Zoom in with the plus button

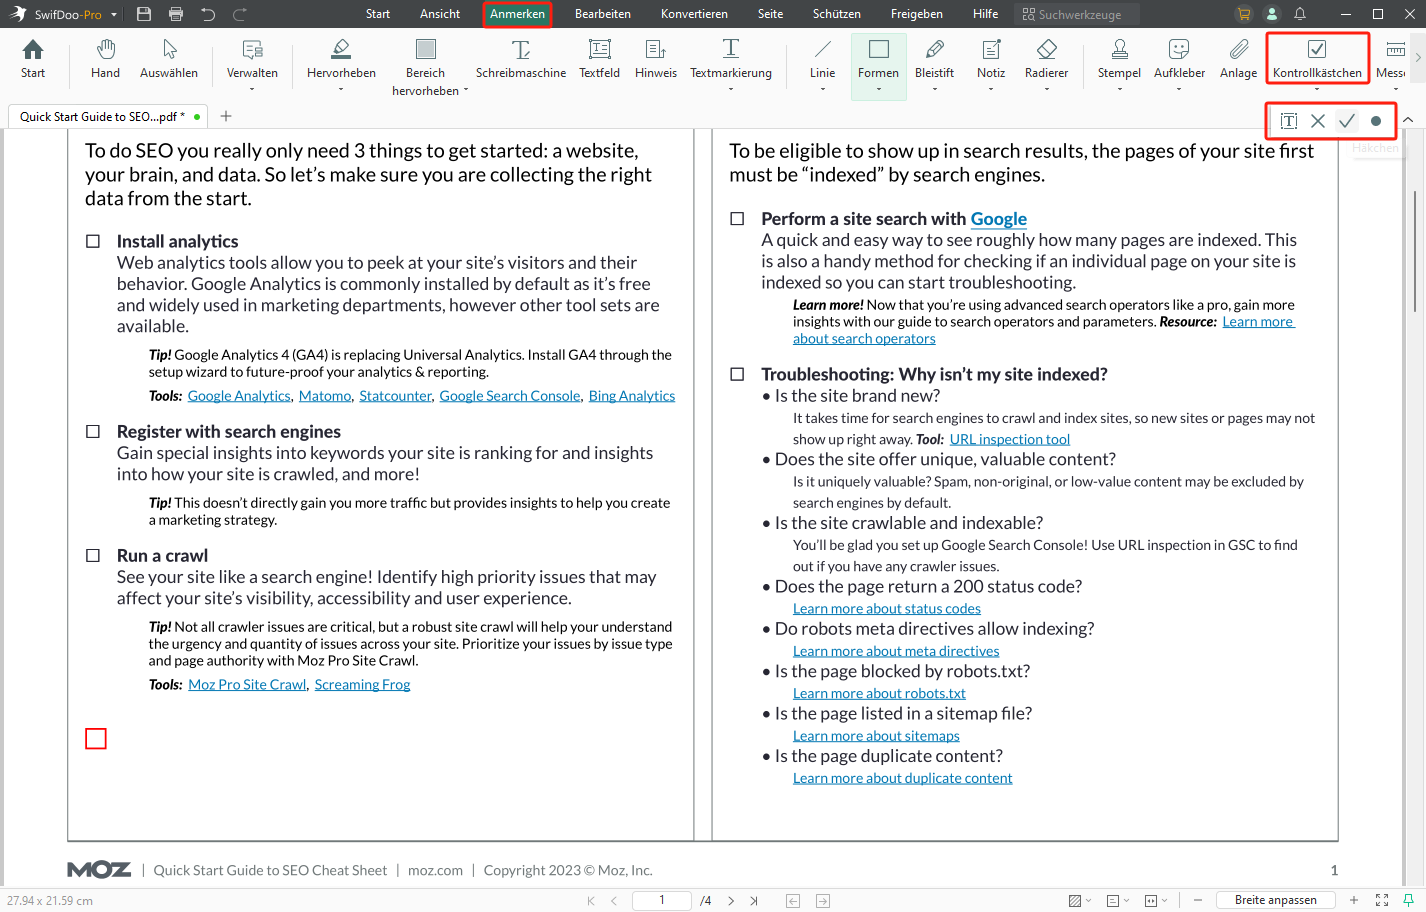point(1354,901)
